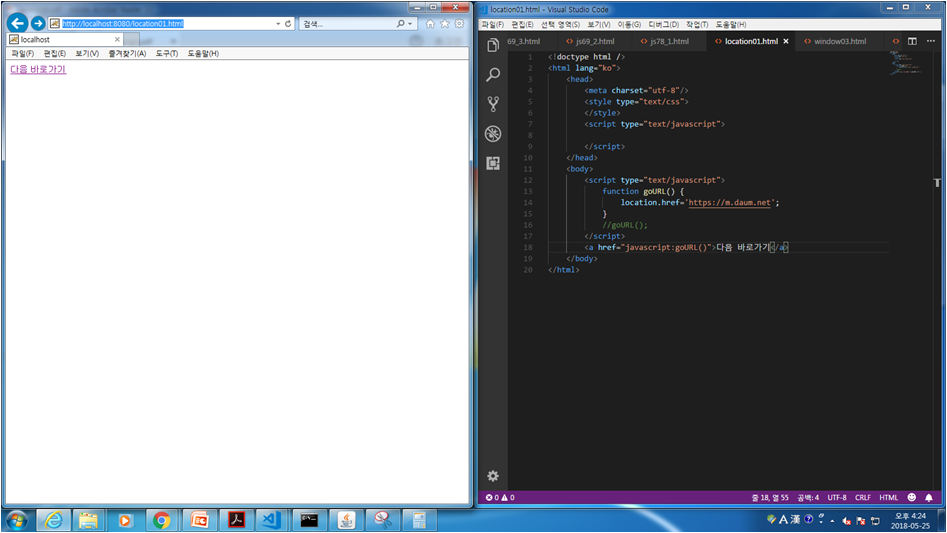Select language mode HTML in status bar
The image size is (947, 533).
point(888,497)
